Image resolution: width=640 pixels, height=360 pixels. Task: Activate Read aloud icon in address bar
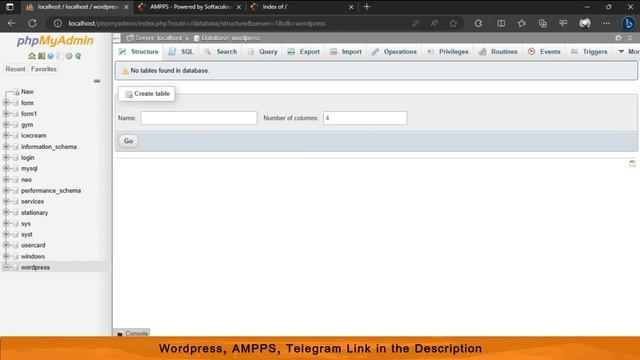(x=434, y=23)
